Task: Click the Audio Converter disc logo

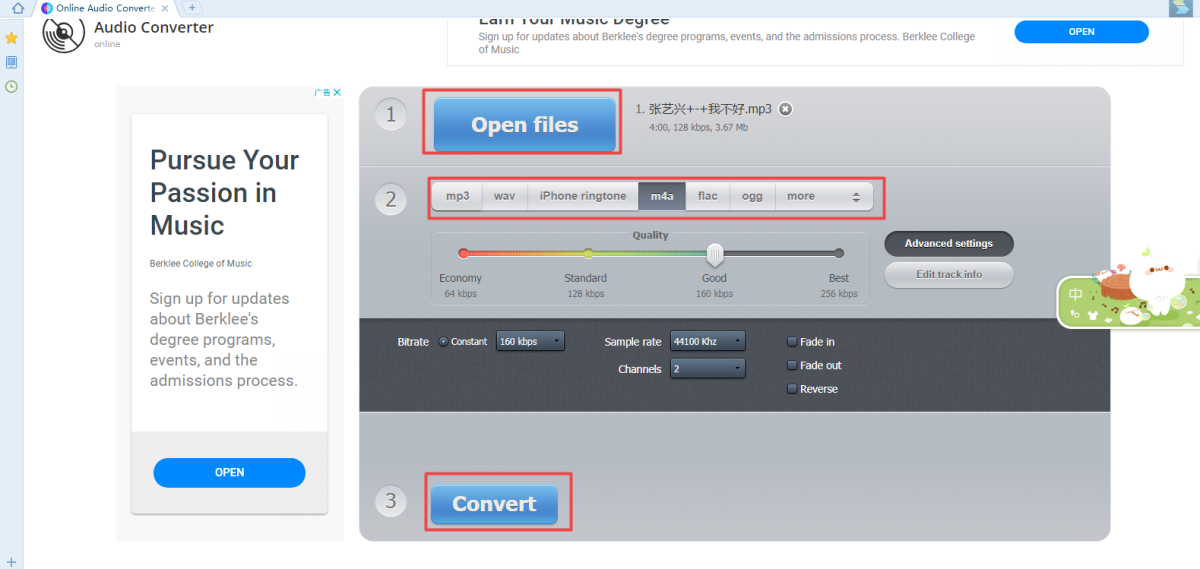Action: (63, 34)
